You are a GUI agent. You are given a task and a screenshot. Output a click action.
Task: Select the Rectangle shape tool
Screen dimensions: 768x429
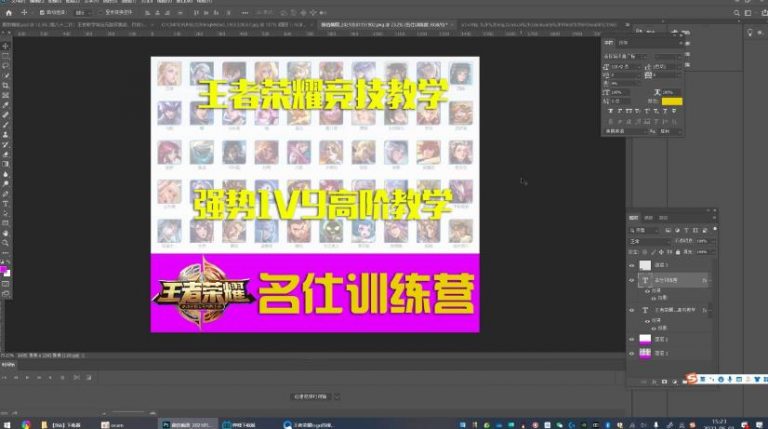[5, 223]
